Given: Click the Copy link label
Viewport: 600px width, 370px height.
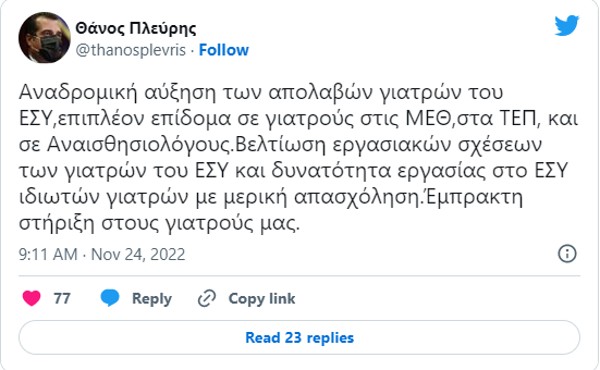Looking at the screenshot, I should (x=262, y=298).
